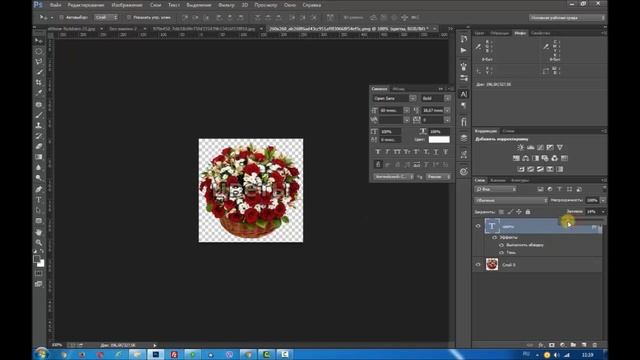The image size is (640, 360).
Task: Add layer mask icon at panel bottom
Action: tap(552, 345)
